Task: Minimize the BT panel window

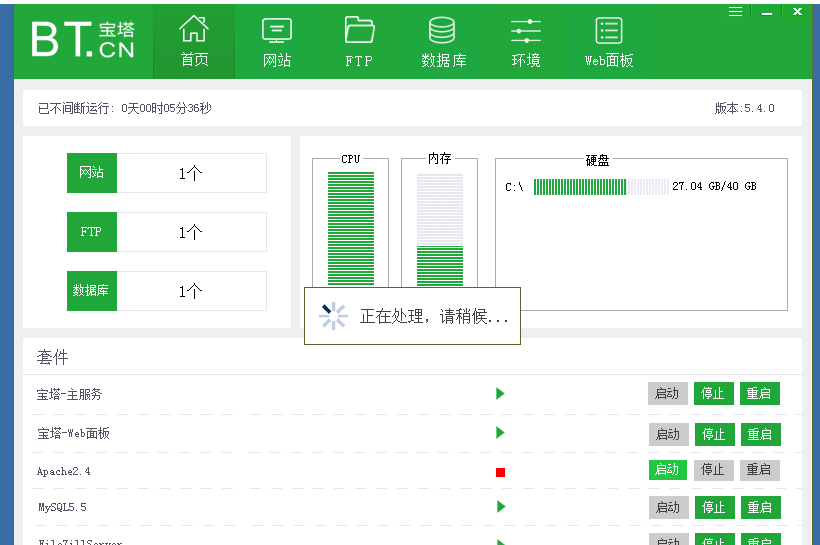Action: [767, 12]
